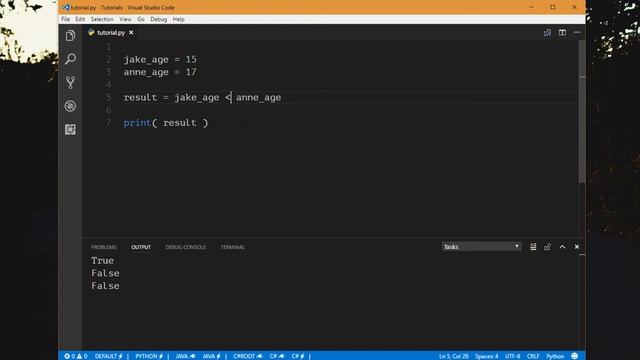Image resolution: width=640 pixels, height=360 pixels.
Task: Click errors and warnings count in status bar
Action: [x=76, y=356]
